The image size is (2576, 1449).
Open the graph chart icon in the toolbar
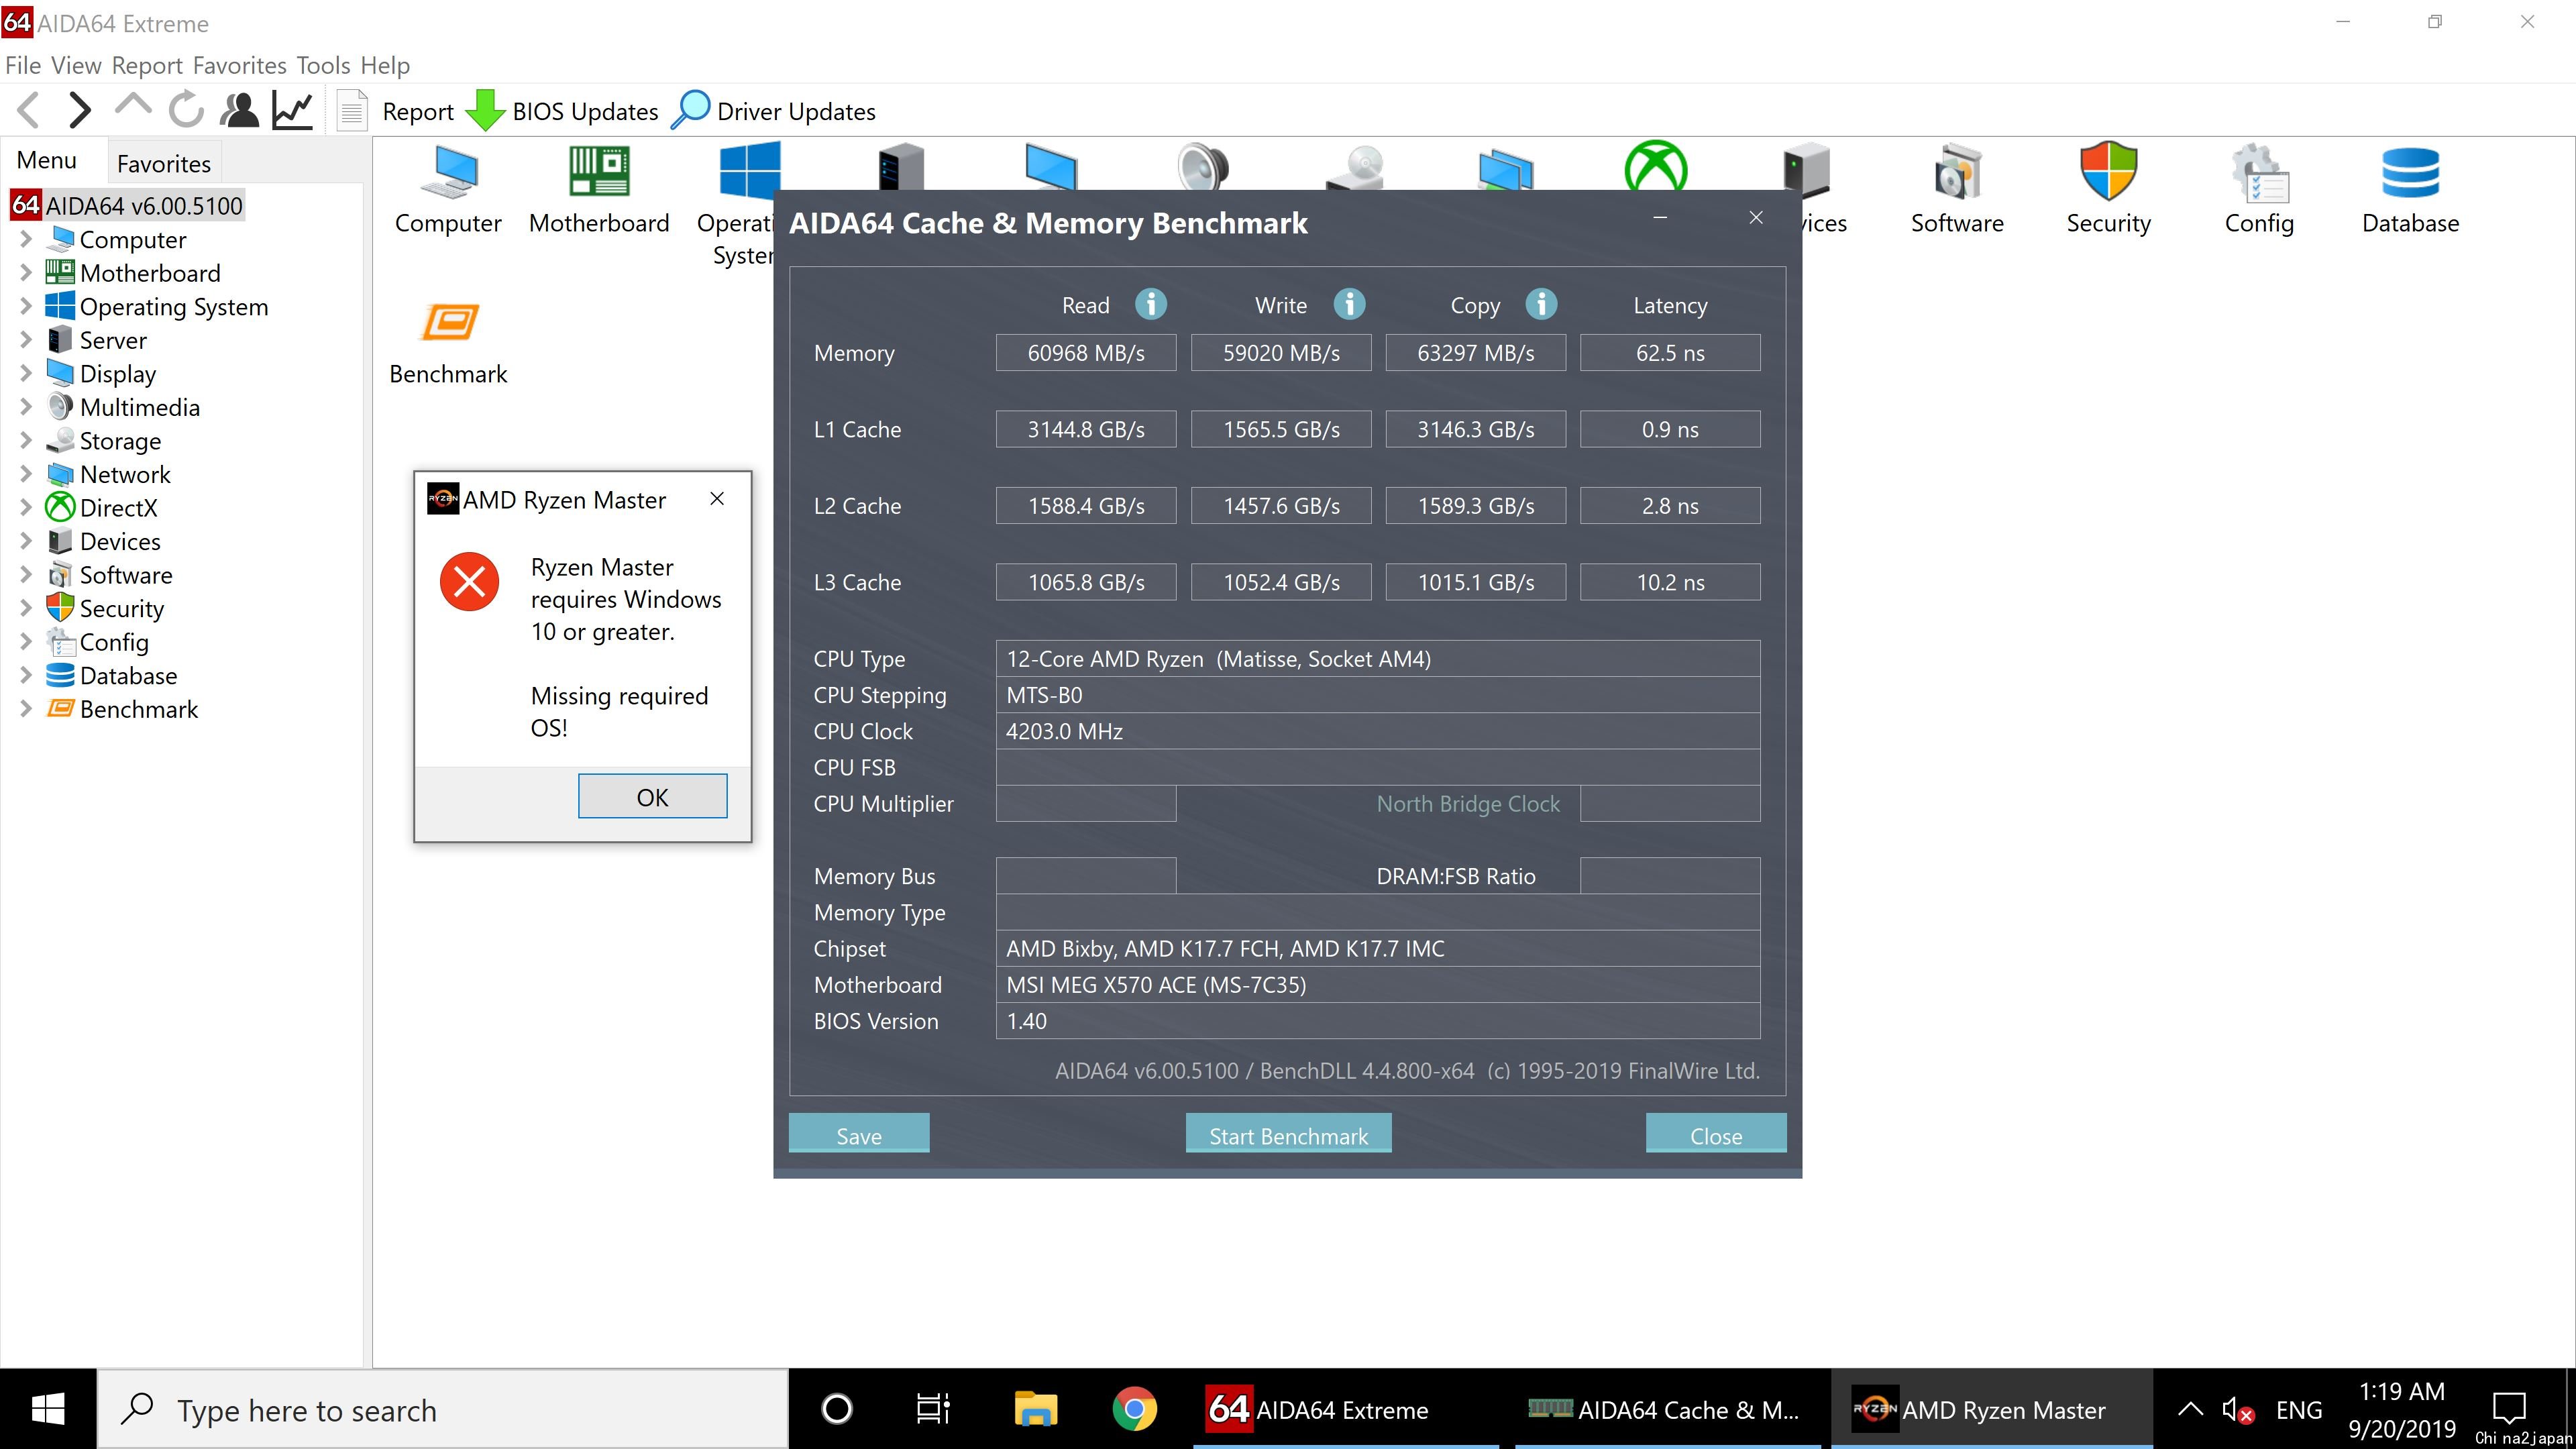(x=293, y=110)
